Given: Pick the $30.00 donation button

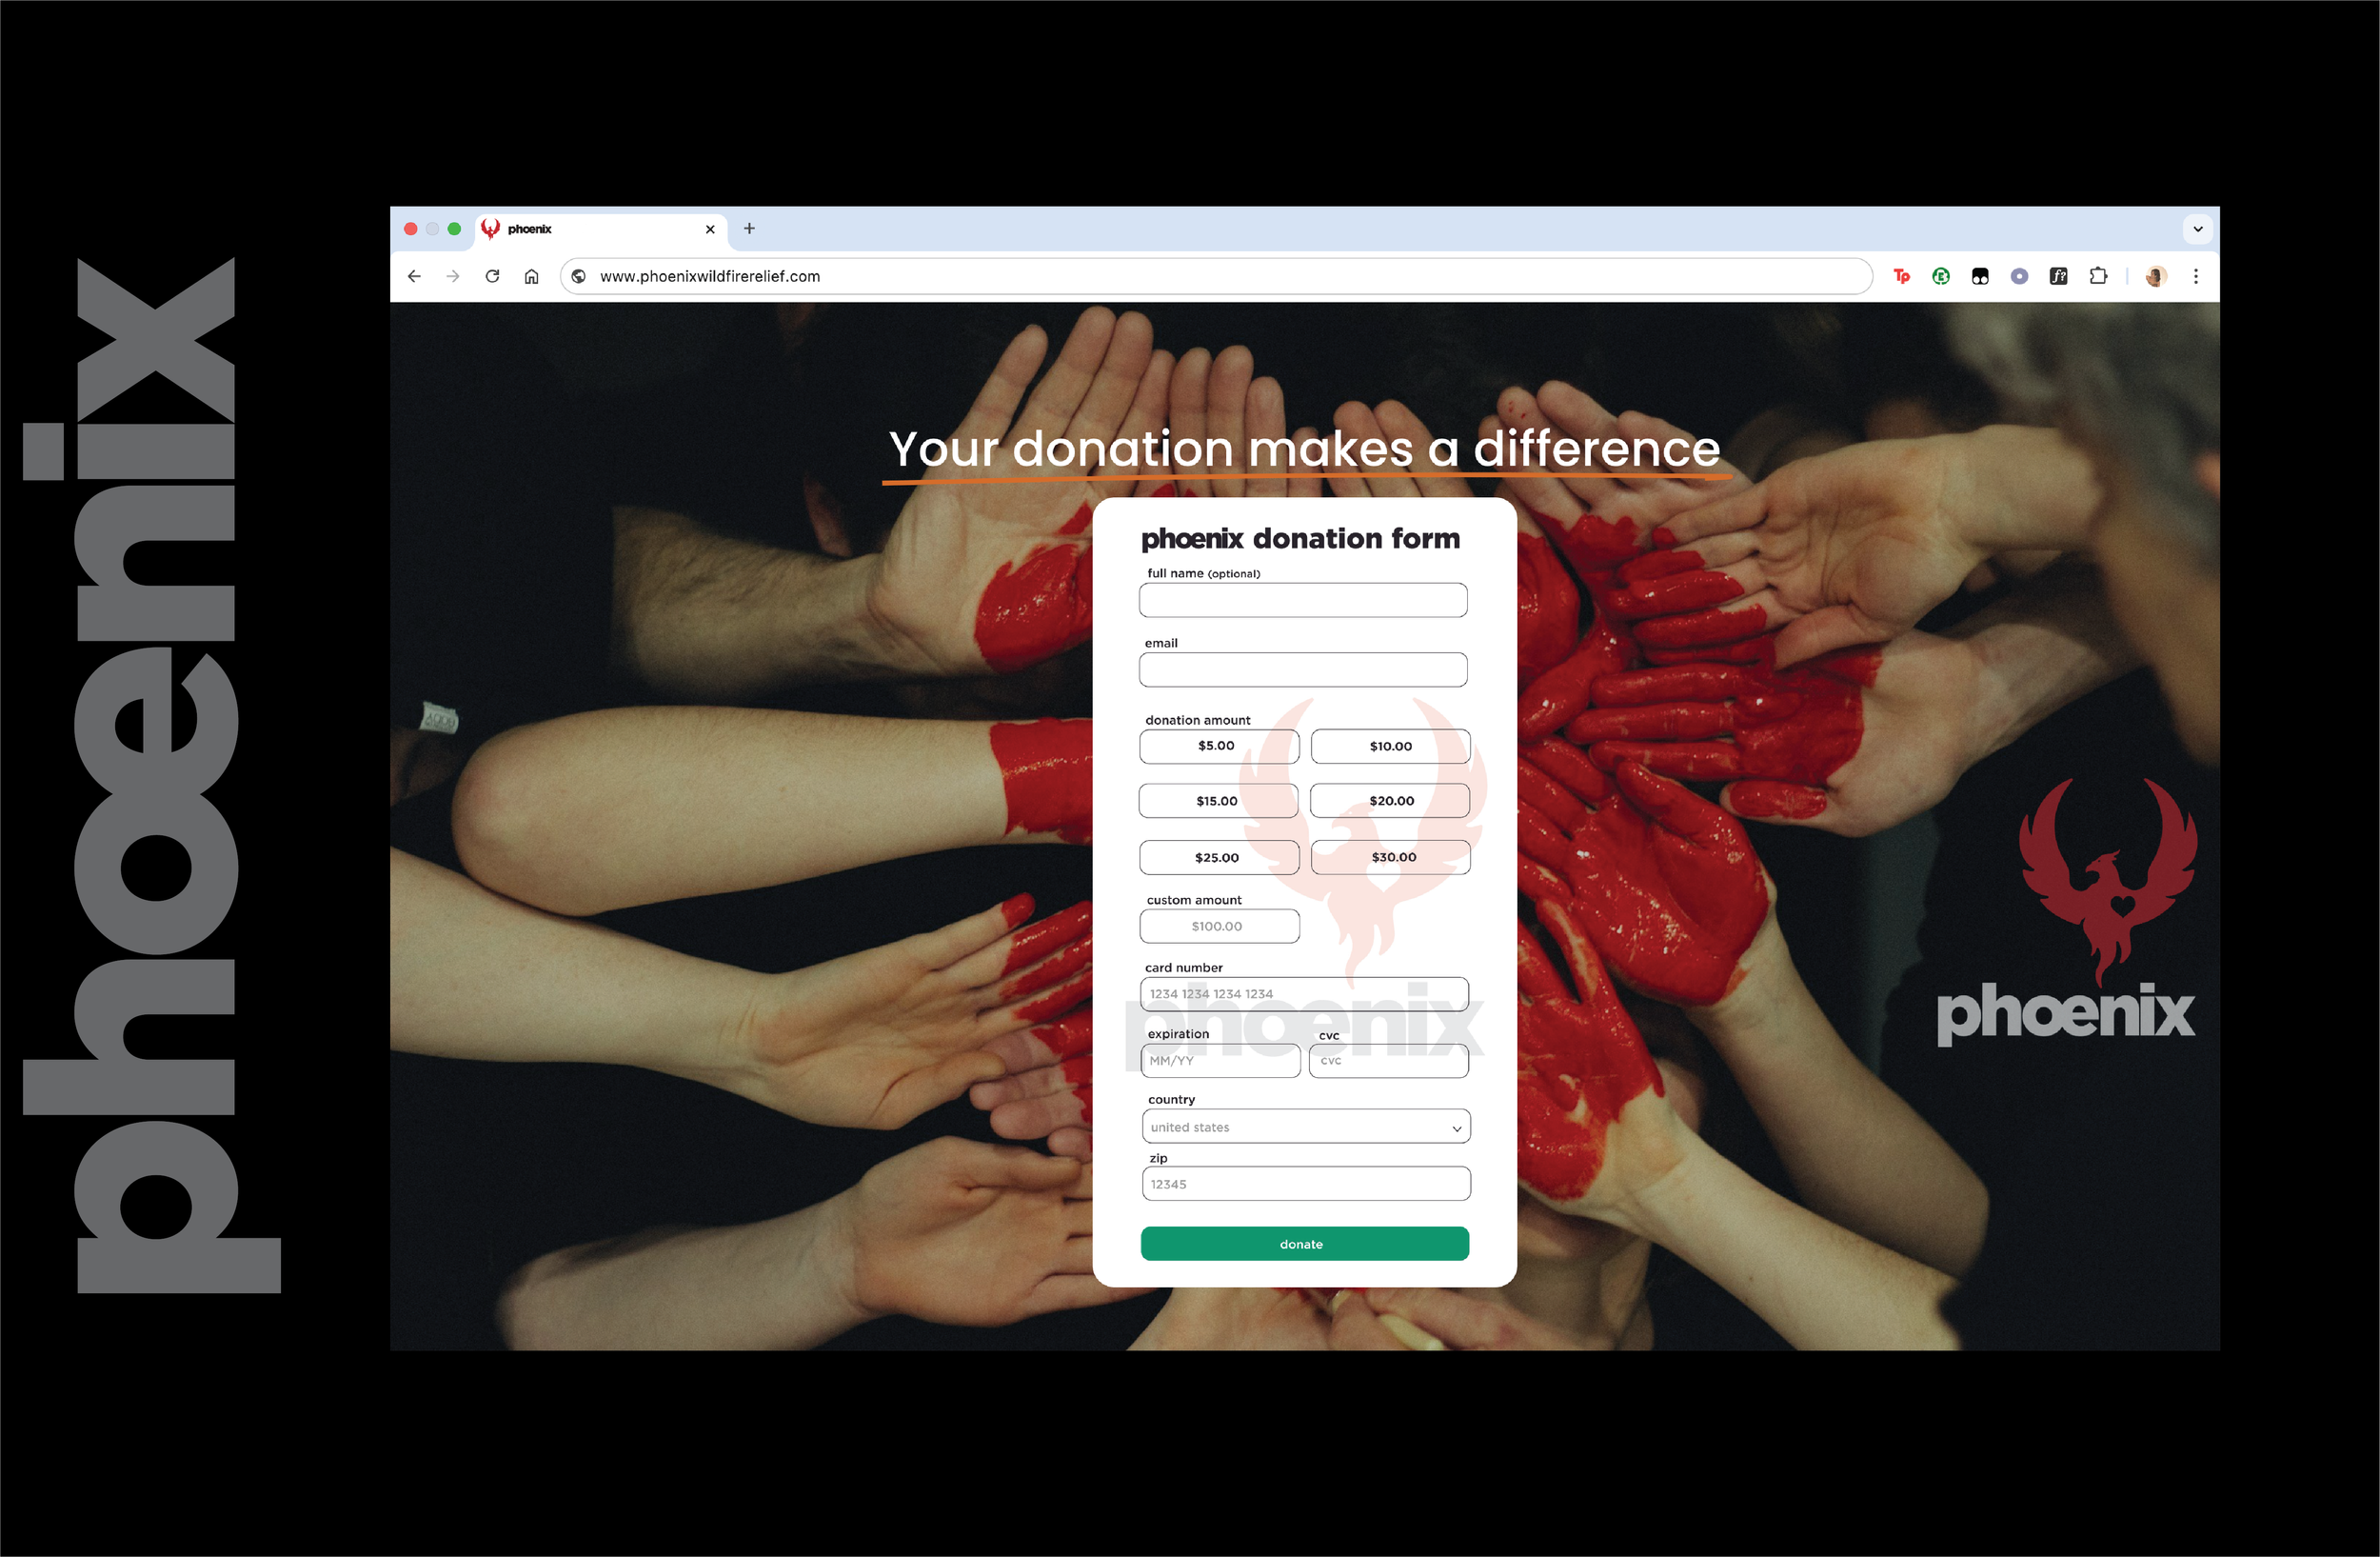Looking at the screenshot, I should click(1391, 857).
